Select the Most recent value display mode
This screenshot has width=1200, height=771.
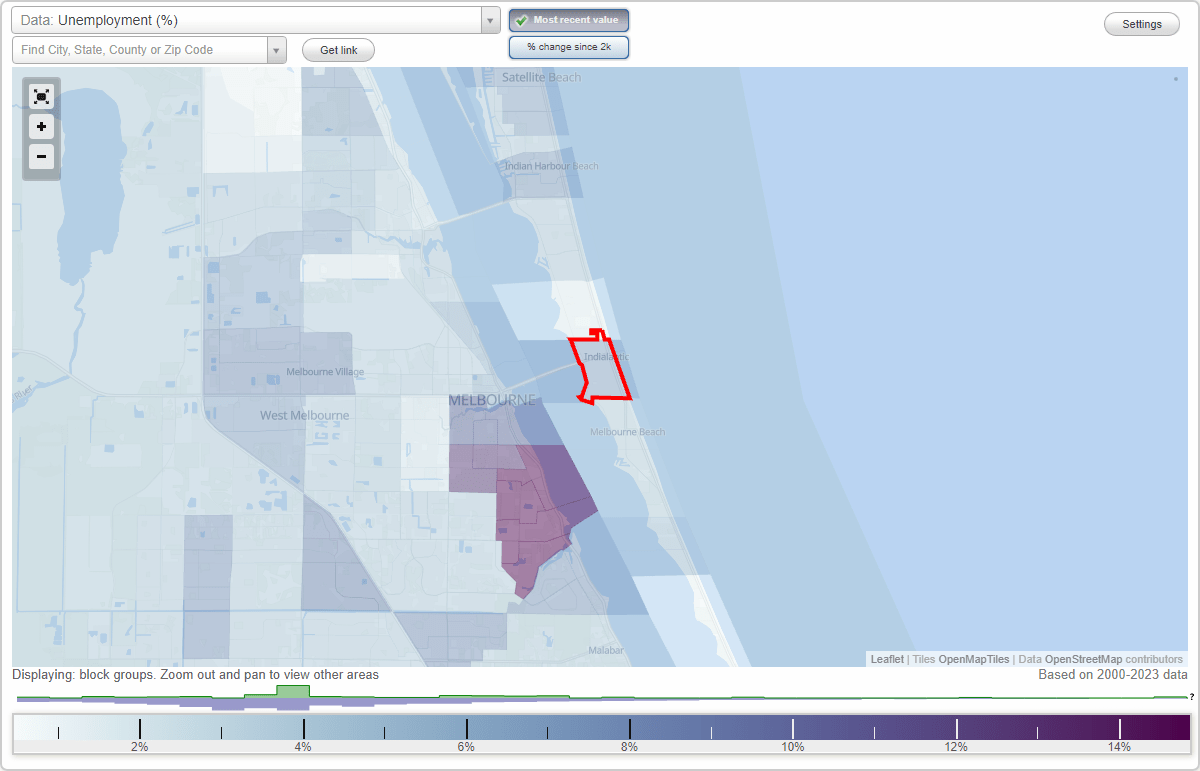coord(569,20)
